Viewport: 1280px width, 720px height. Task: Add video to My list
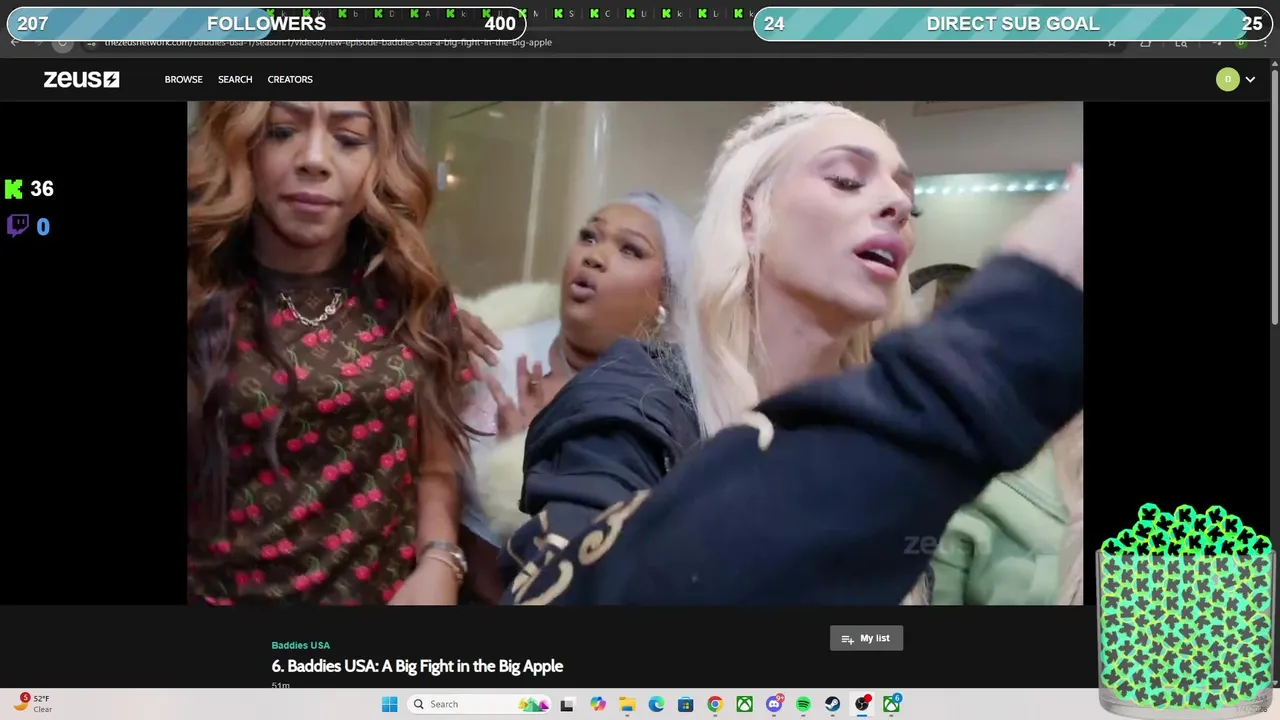point(866,638)
